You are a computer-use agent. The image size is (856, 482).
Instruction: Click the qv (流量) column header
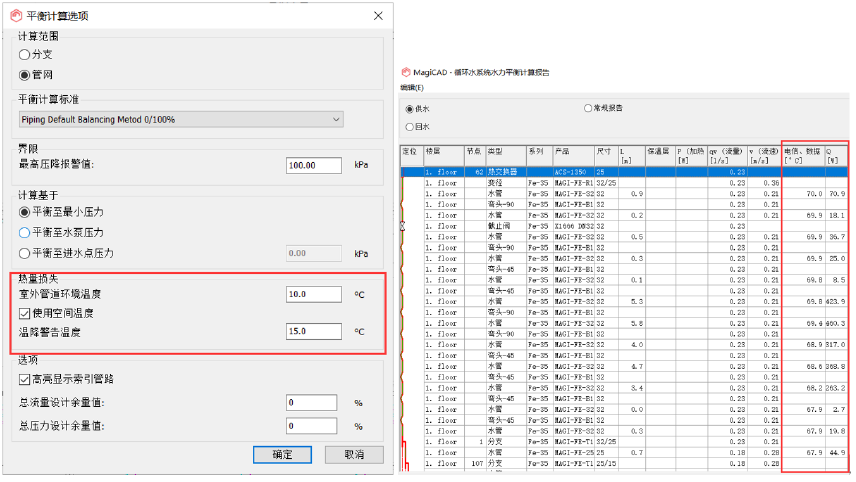tap(727, 156)
